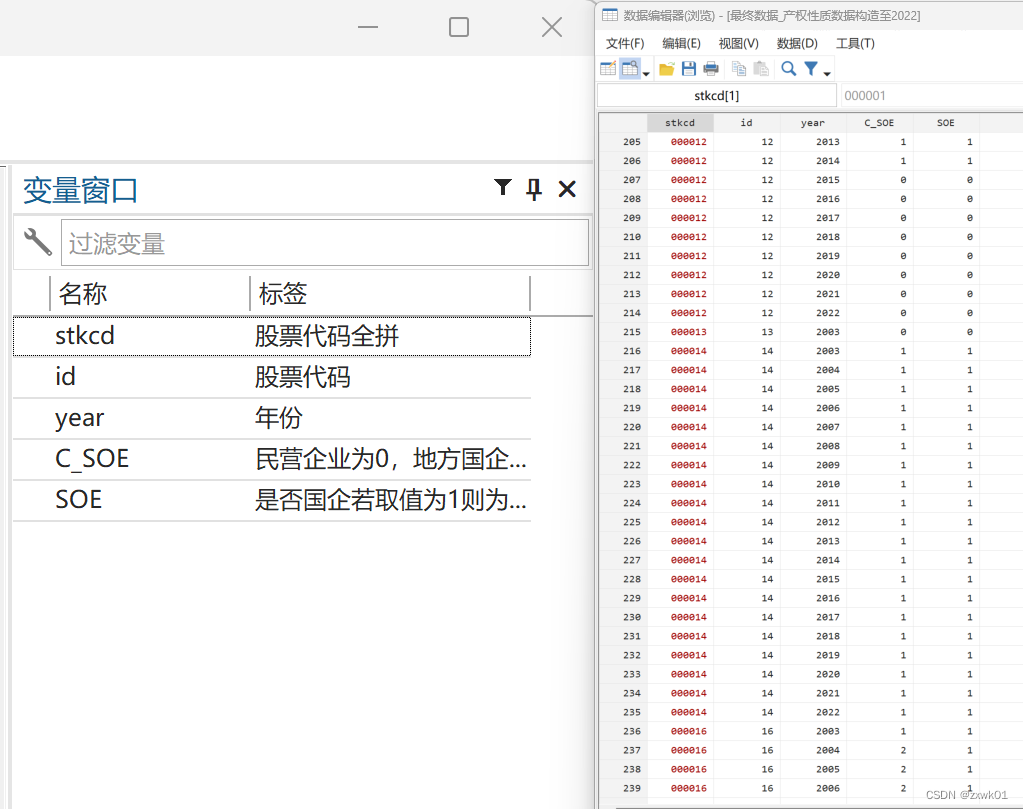Open the 文件(F) menu
This screenshot has height=809, width=1023.
624,44
